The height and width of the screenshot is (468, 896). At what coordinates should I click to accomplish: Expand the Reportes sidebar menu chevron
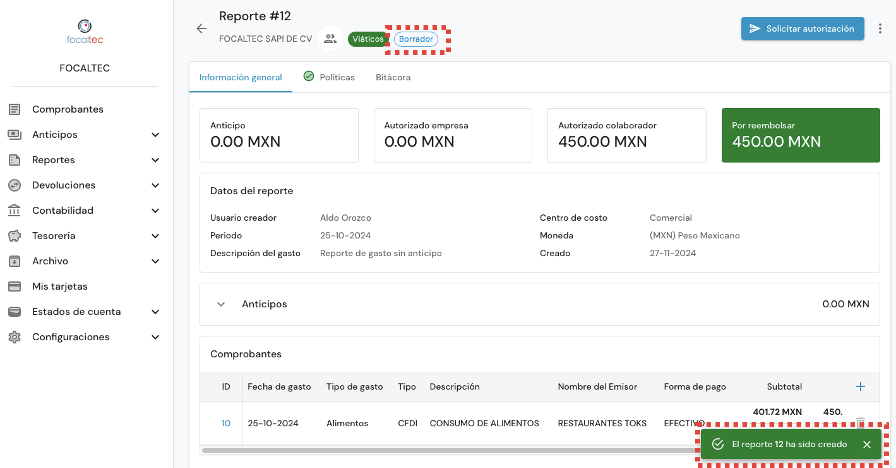coord(155,160)
